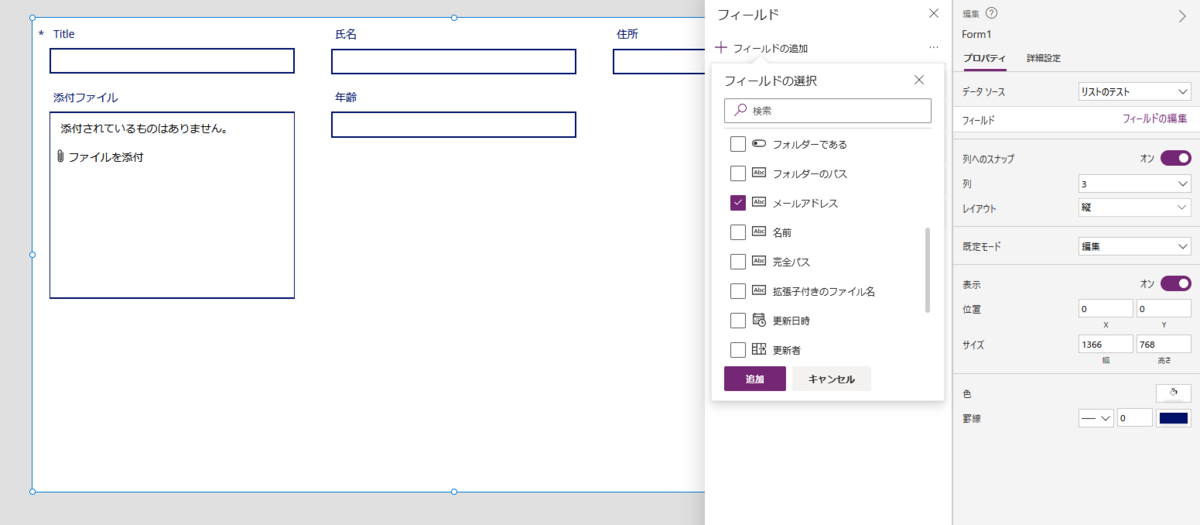
Task: Click the 検索 field search box
Action: (x=828, y=110)
